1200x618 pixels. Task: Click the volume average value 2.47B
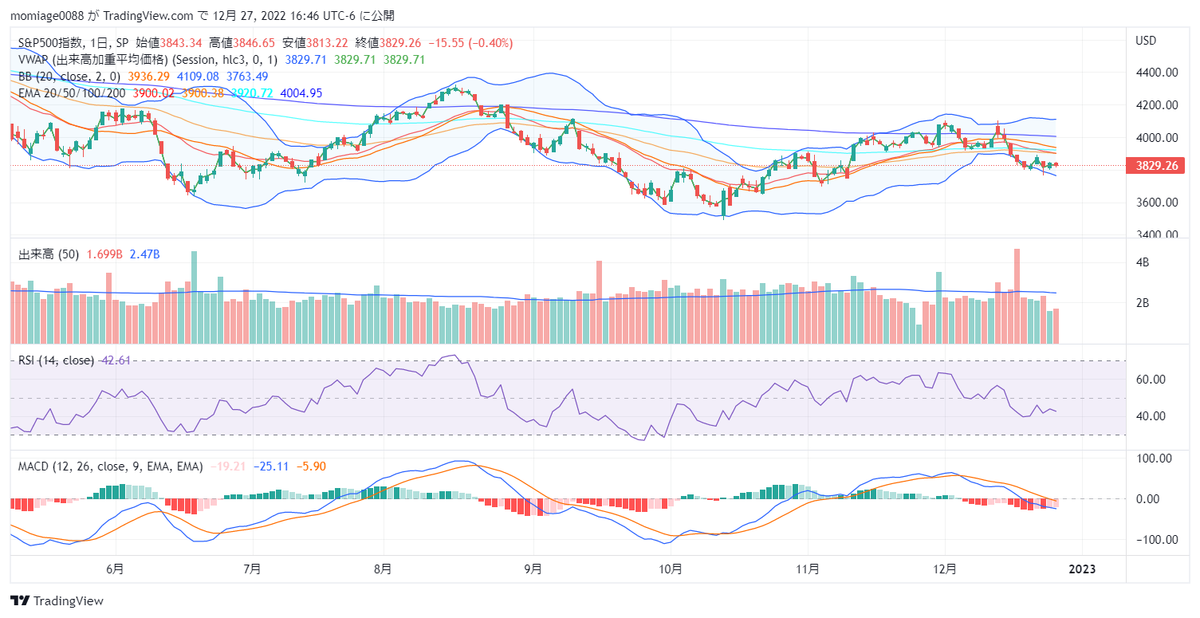tap(146, 256)
